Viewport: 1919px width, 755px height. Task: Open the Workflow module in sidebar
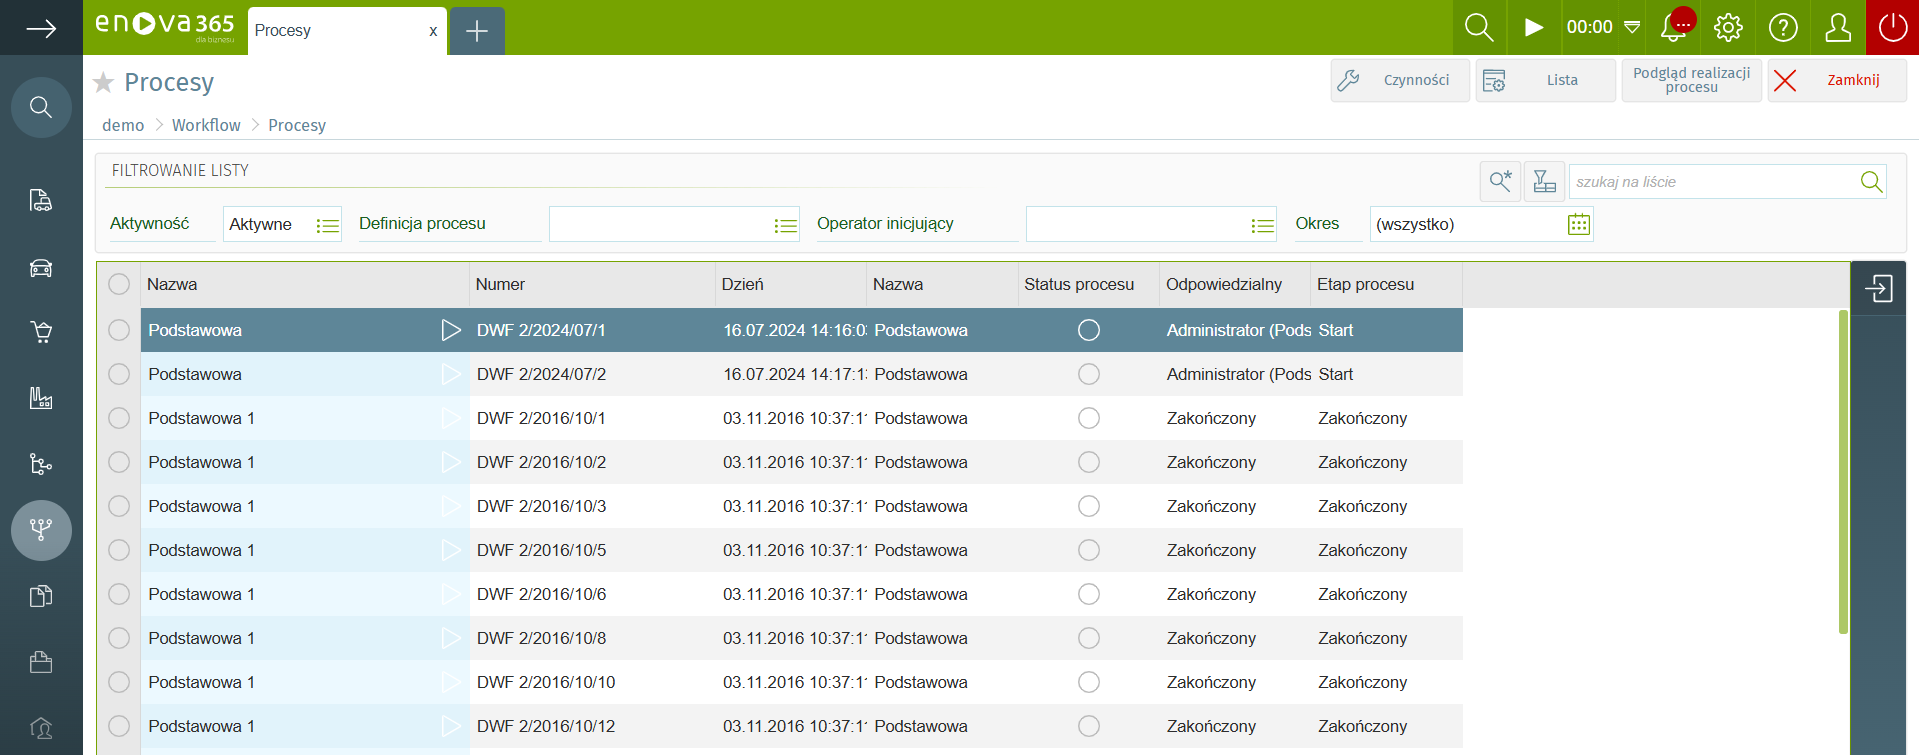click(41, 530)
